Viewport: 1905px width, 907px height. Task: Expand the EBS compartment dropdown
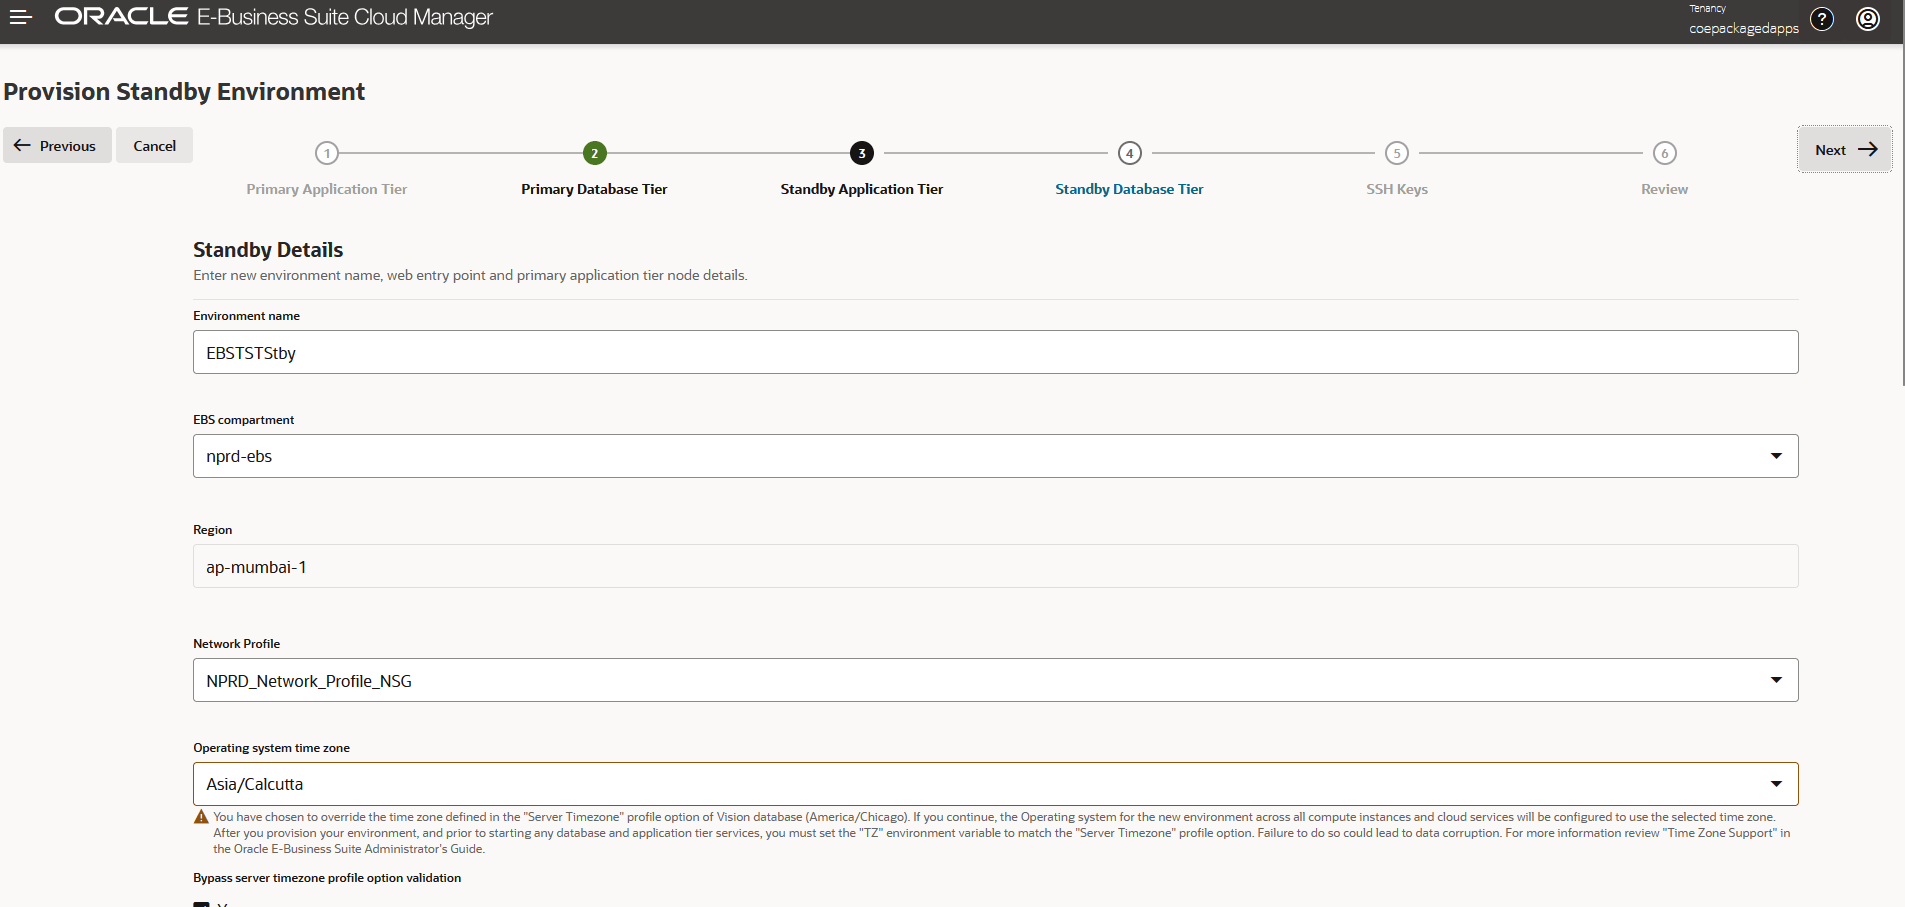pyautogui.click(x=1776, y=456)
